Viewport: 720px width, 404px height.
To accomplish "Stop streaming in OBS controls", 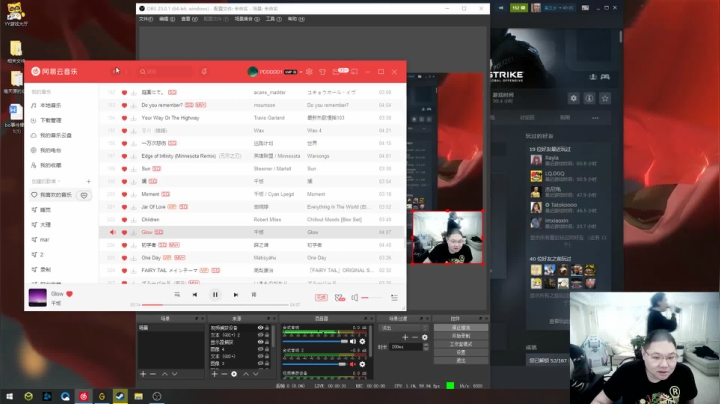I will 461,328.
